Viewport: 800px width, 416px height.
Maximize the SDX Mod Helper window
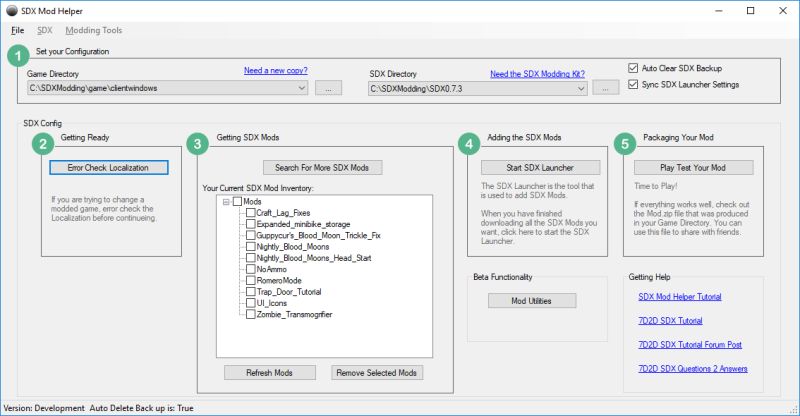click(x=751, y=11)
